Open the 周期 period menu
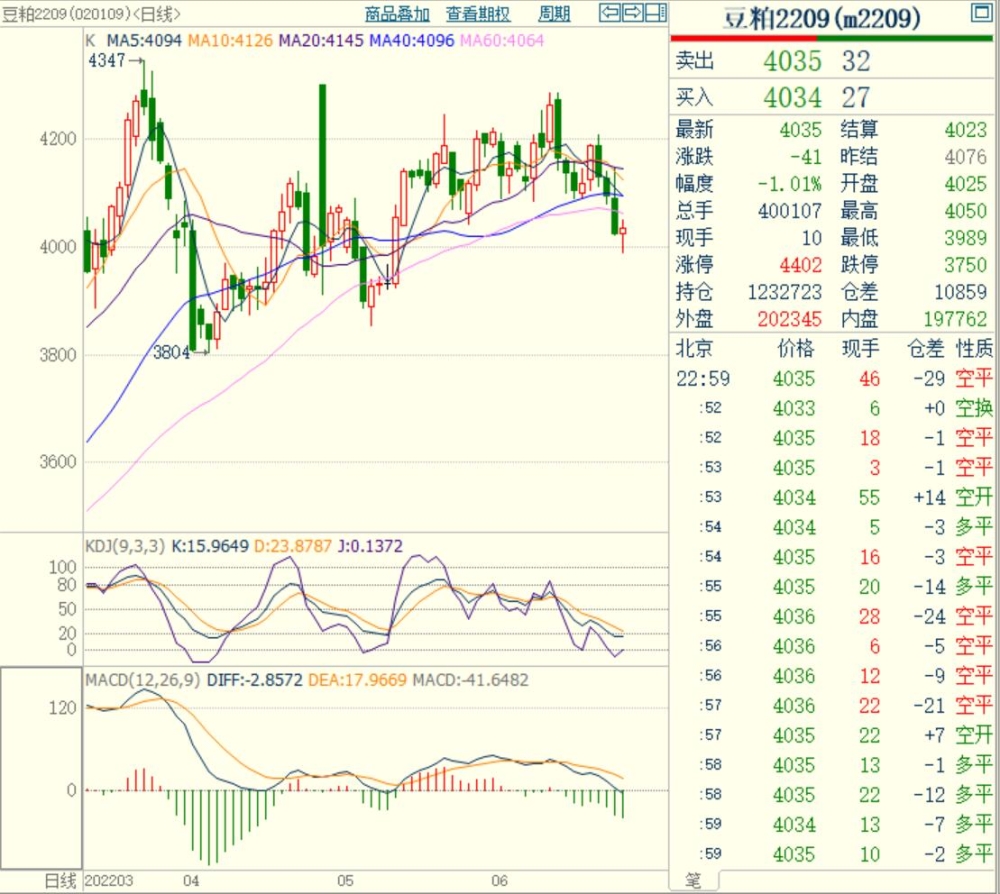 [554, 14]
